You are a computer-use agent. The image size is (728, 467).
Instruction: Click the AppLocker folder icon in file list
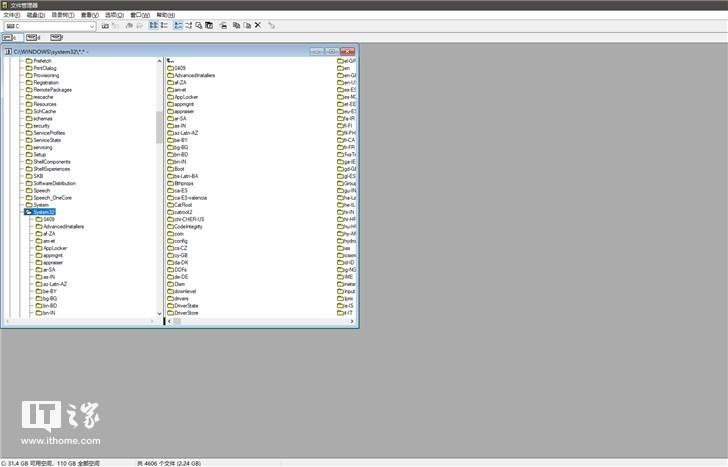tap(169, 96)
